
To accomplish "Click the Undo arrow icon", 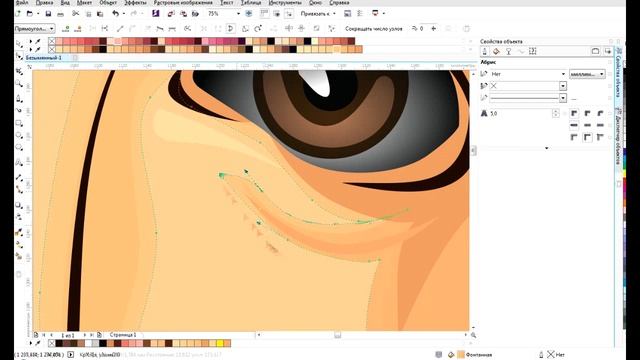I will coord(116,13).
